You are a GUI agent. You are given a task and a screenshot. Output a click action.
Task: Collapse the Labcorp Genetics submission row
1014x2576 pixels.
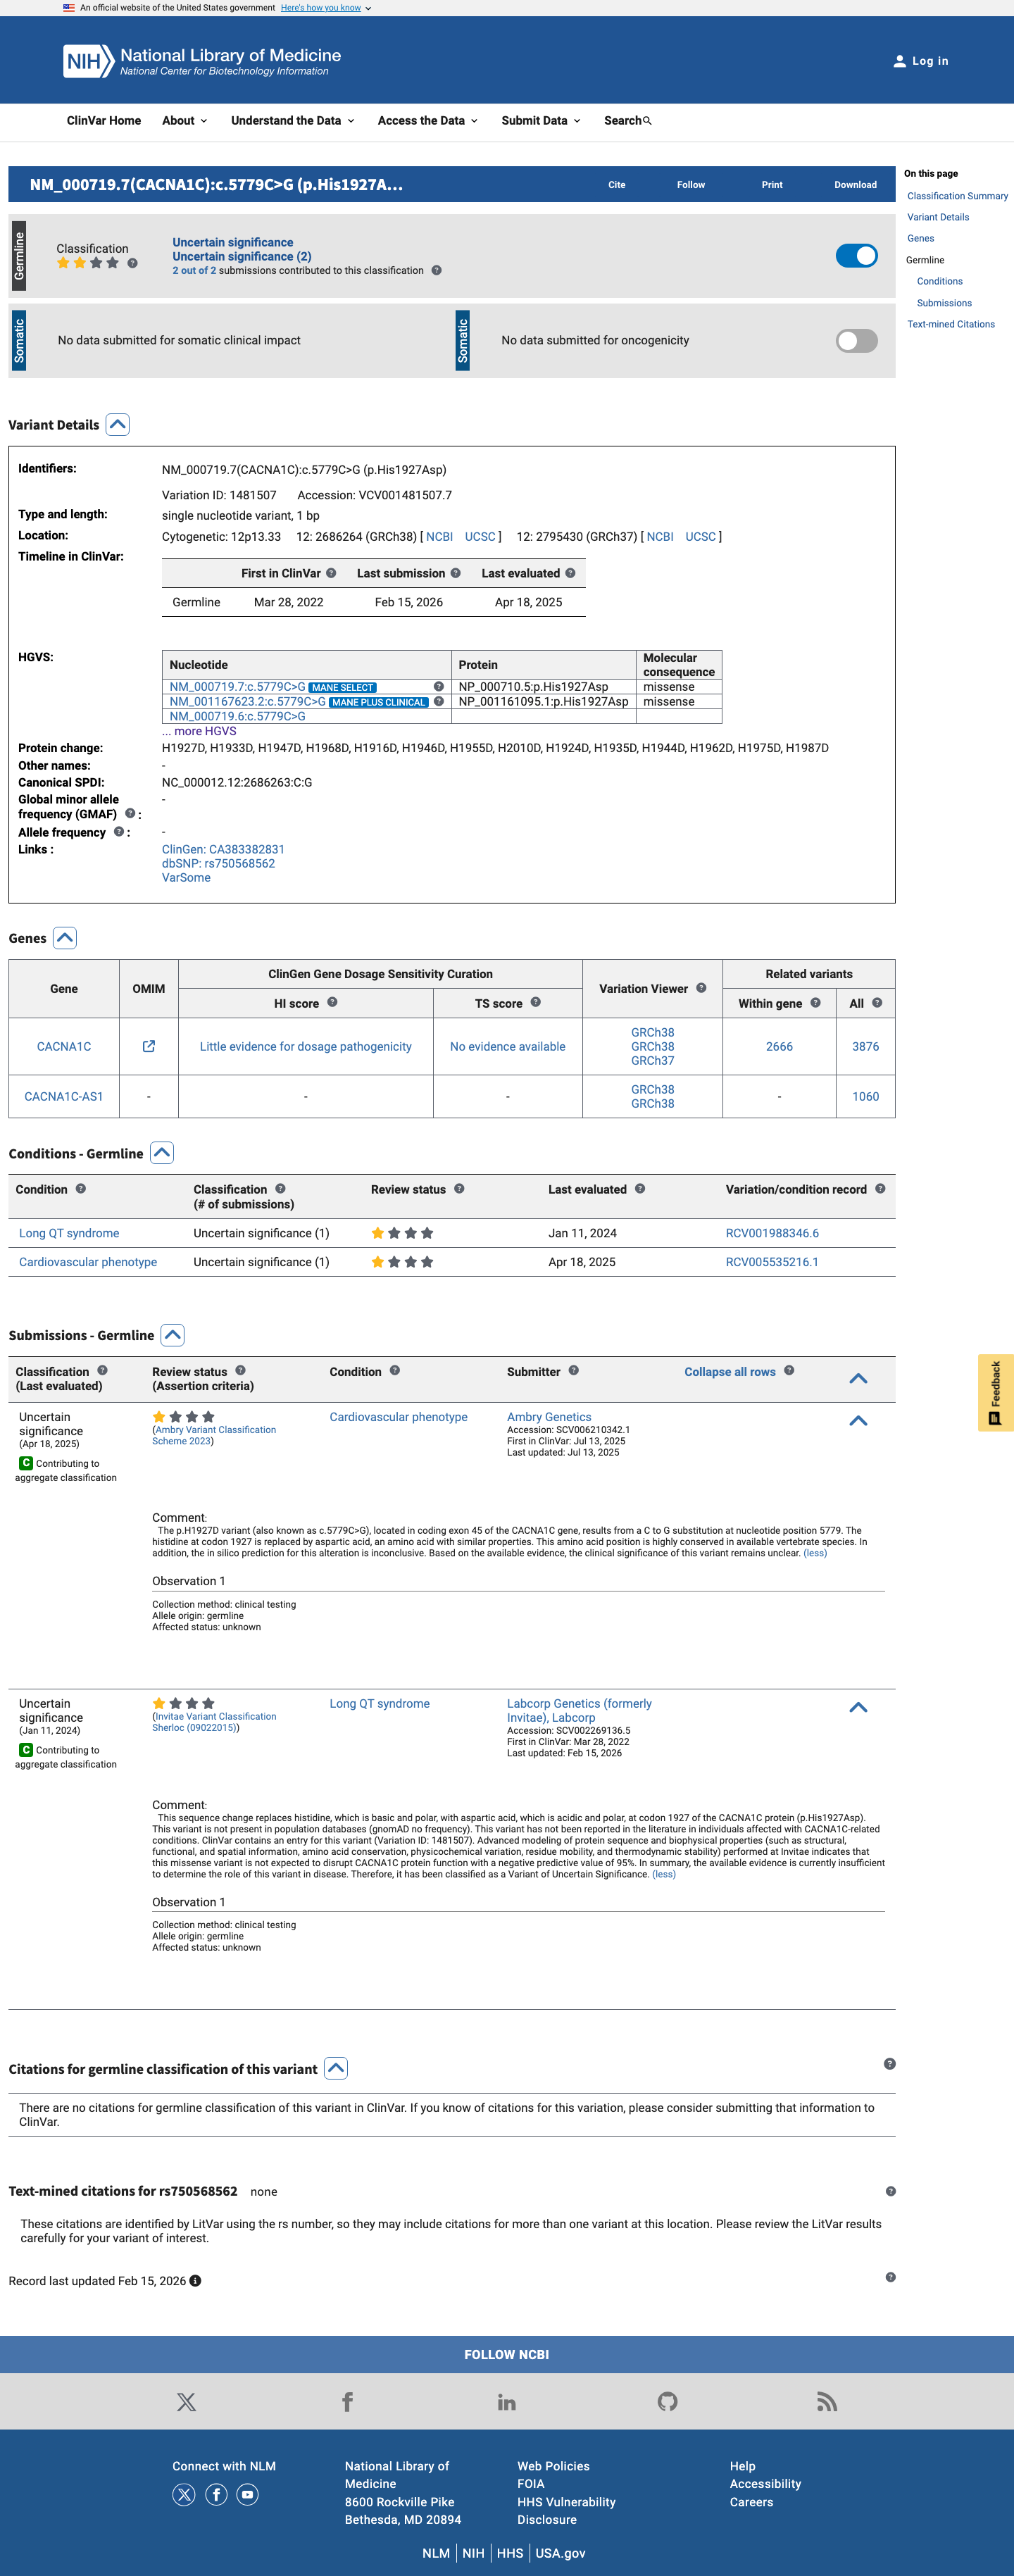(x=858, y=1707)
